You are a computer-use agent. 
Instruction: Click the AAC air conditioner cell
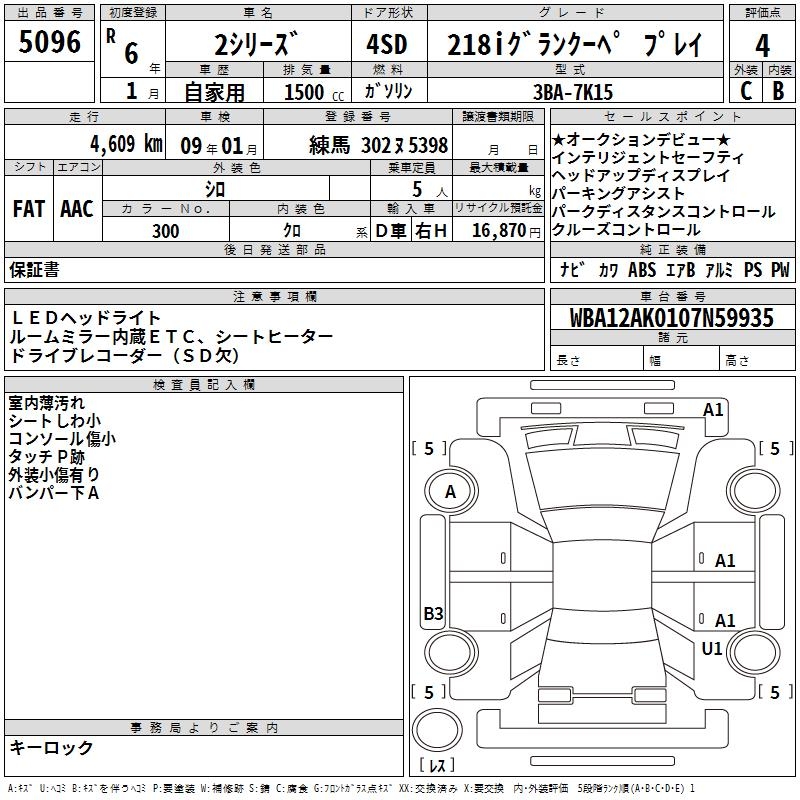coord(76,208)
